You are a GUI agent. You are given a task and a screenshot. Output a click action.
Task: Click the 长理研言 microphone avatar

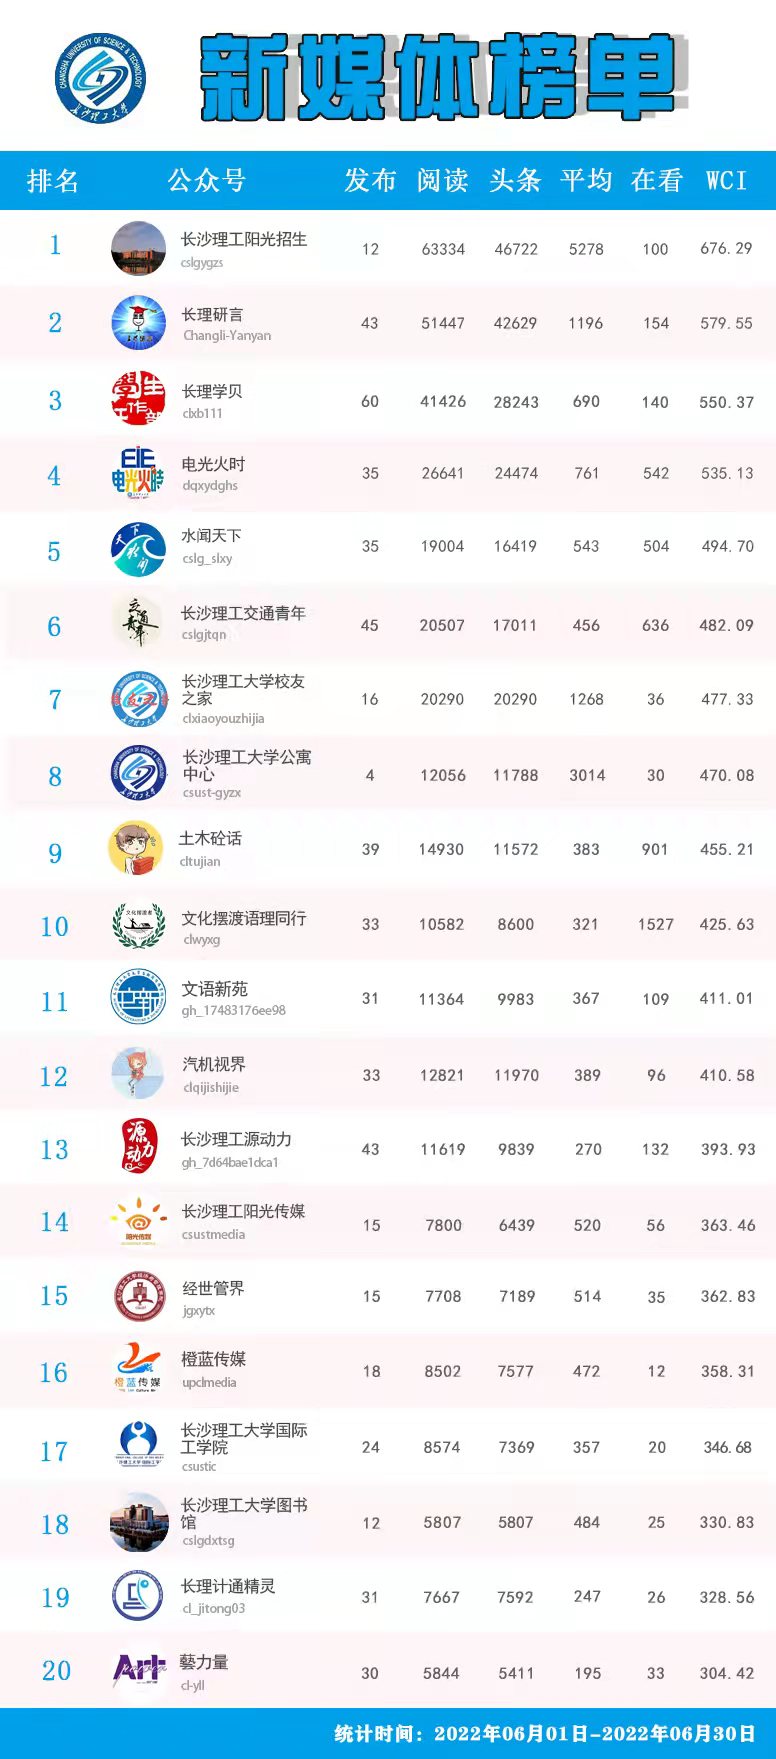coord(138,323)
